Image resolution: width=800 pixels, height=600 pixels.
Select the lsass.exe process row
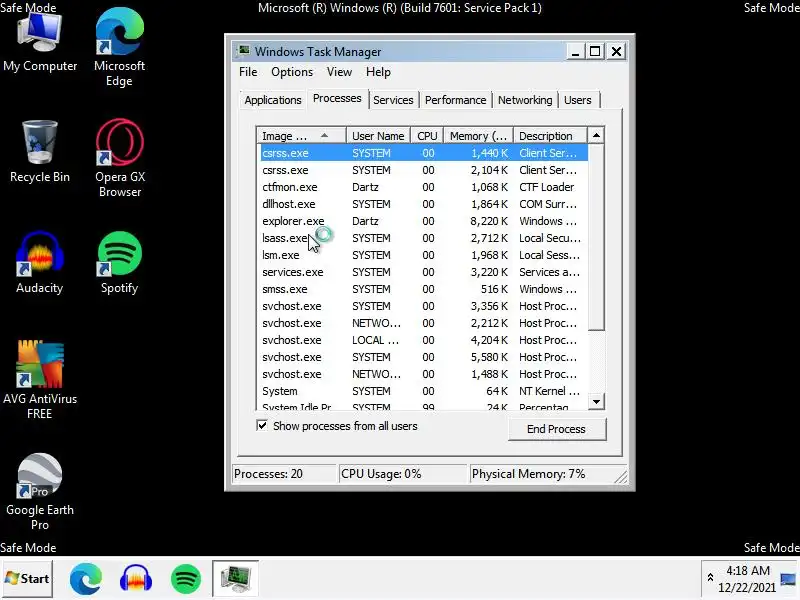pos(423,238)
